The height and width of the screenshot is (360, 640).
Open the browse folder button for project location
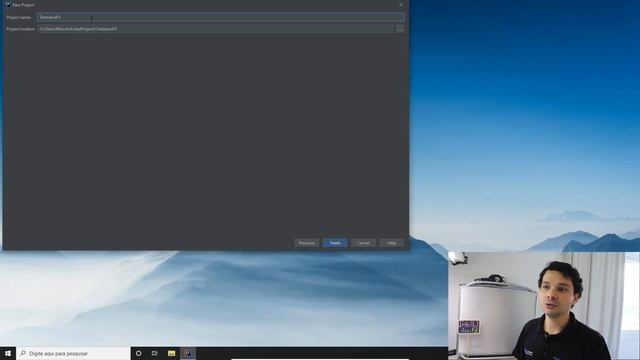[400, 29]
